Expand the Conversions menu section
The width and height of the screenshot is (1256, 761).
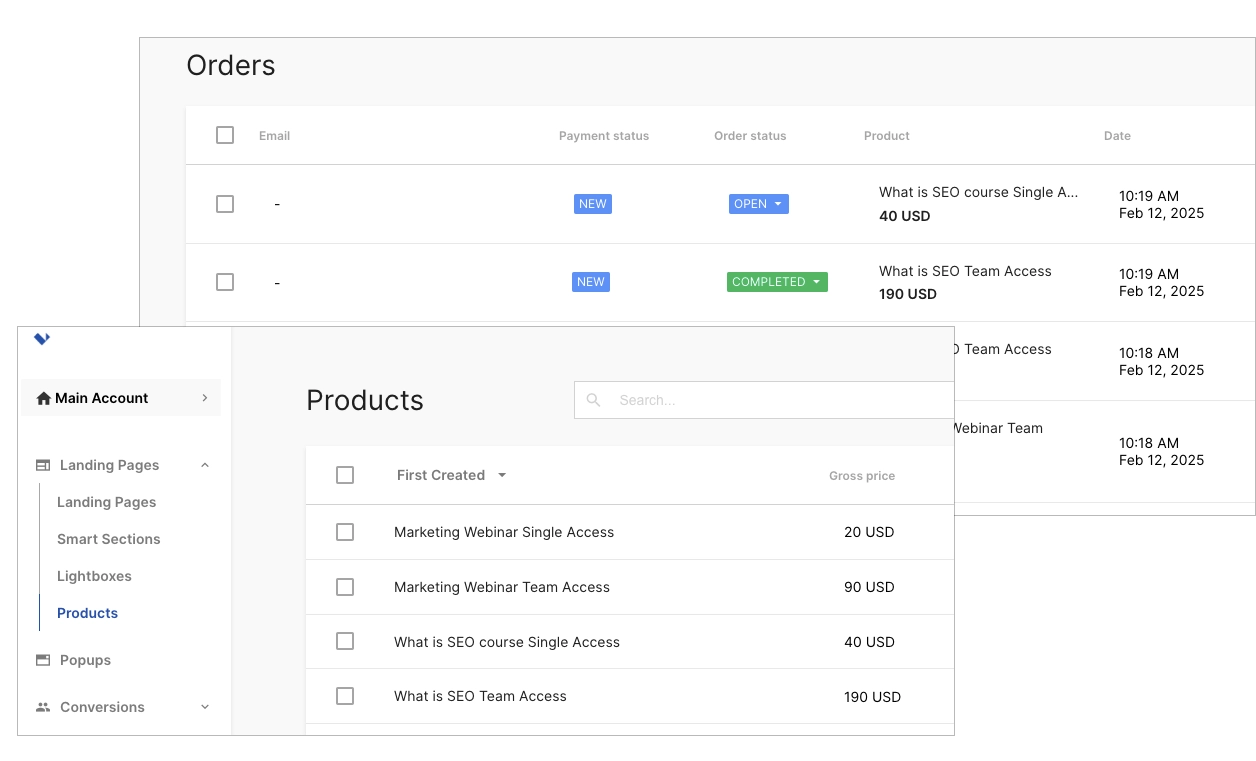point(205,707)
